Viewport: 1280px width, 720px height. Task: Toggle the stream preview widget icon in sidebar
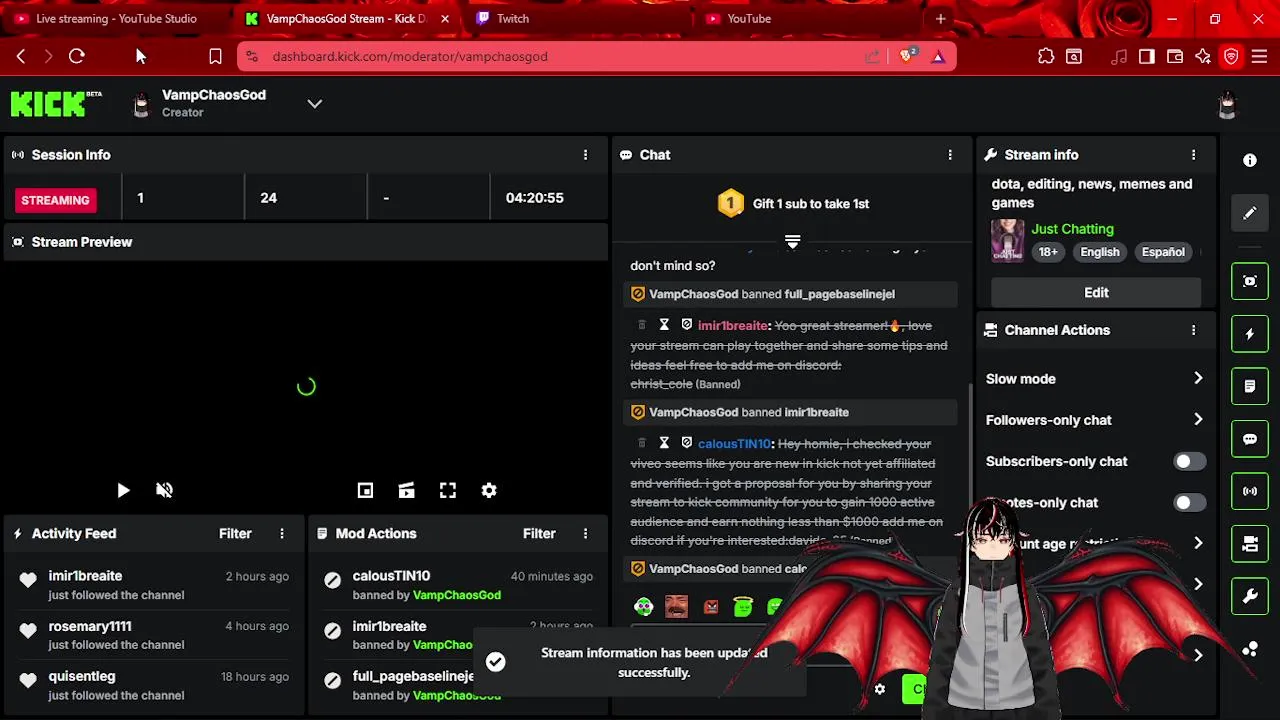pos(1250,281)
